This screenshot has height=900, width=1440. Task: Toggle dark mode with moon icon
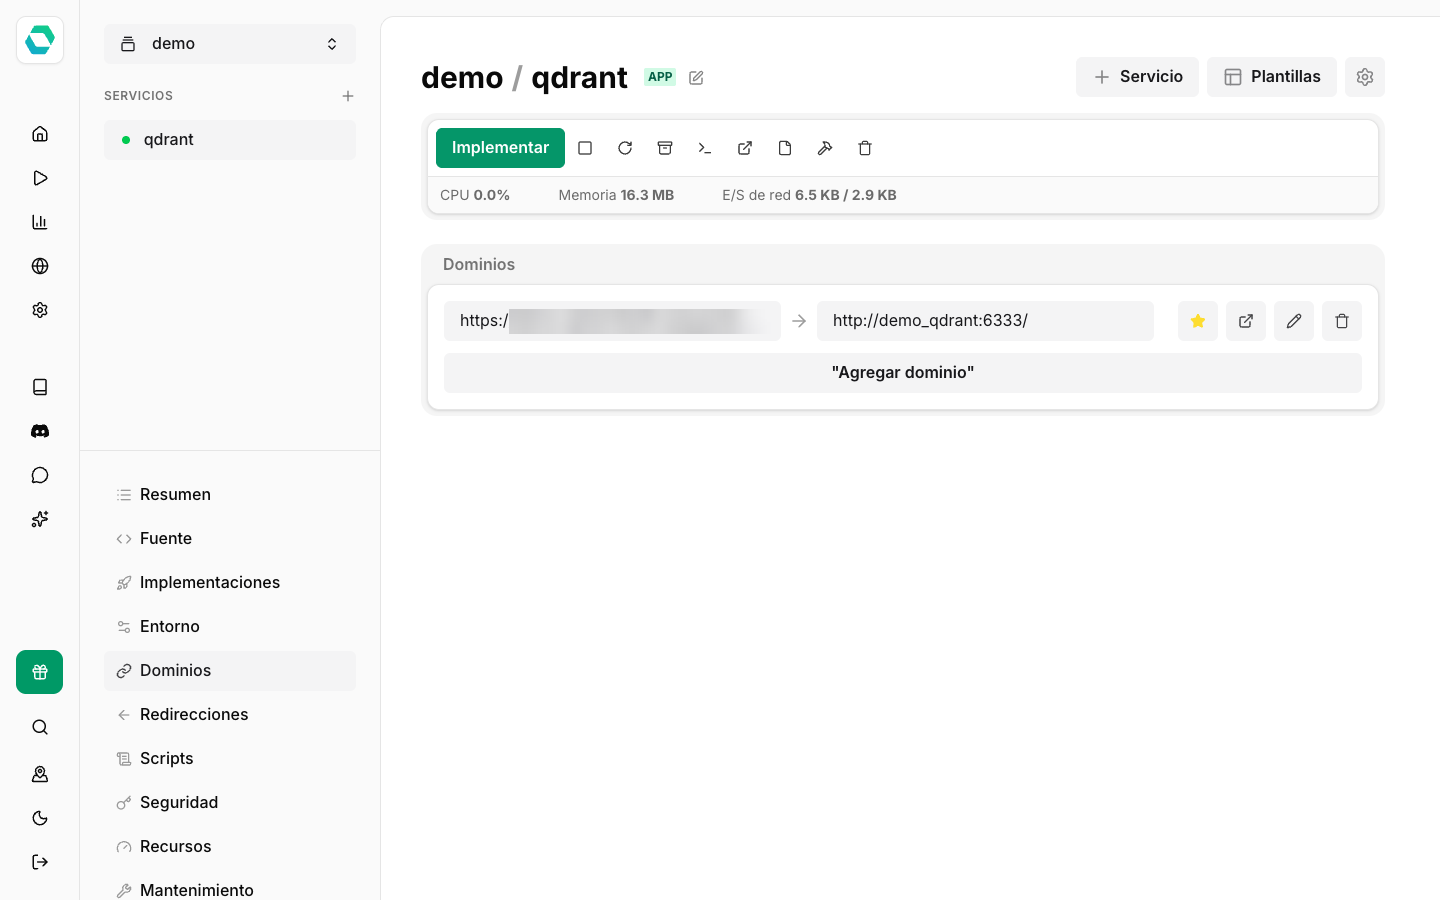(x=40, y=818)
